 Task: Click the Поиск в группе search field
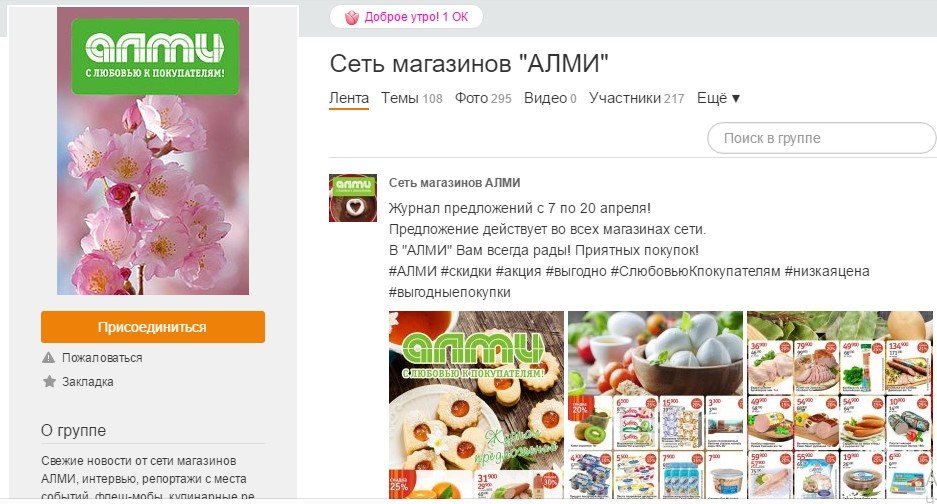(822, 138)
